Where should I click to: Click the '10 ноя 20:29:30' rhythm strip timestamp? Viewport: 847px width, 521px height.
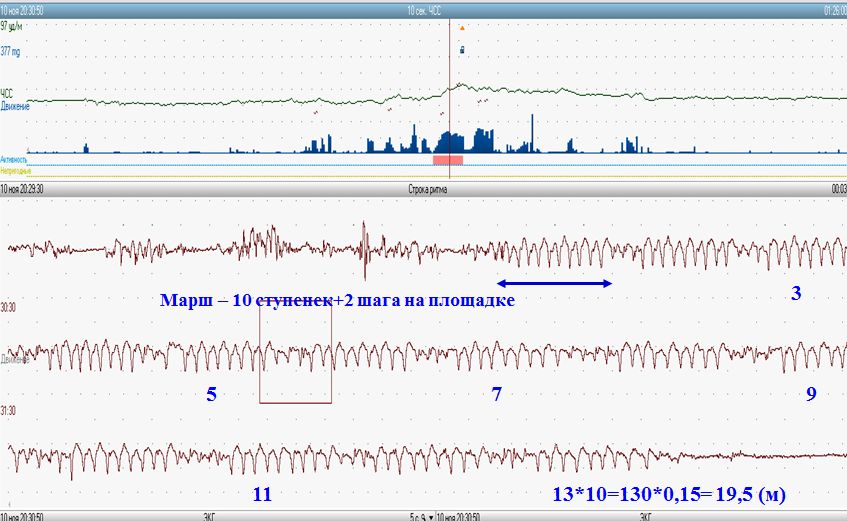(22, 189)
